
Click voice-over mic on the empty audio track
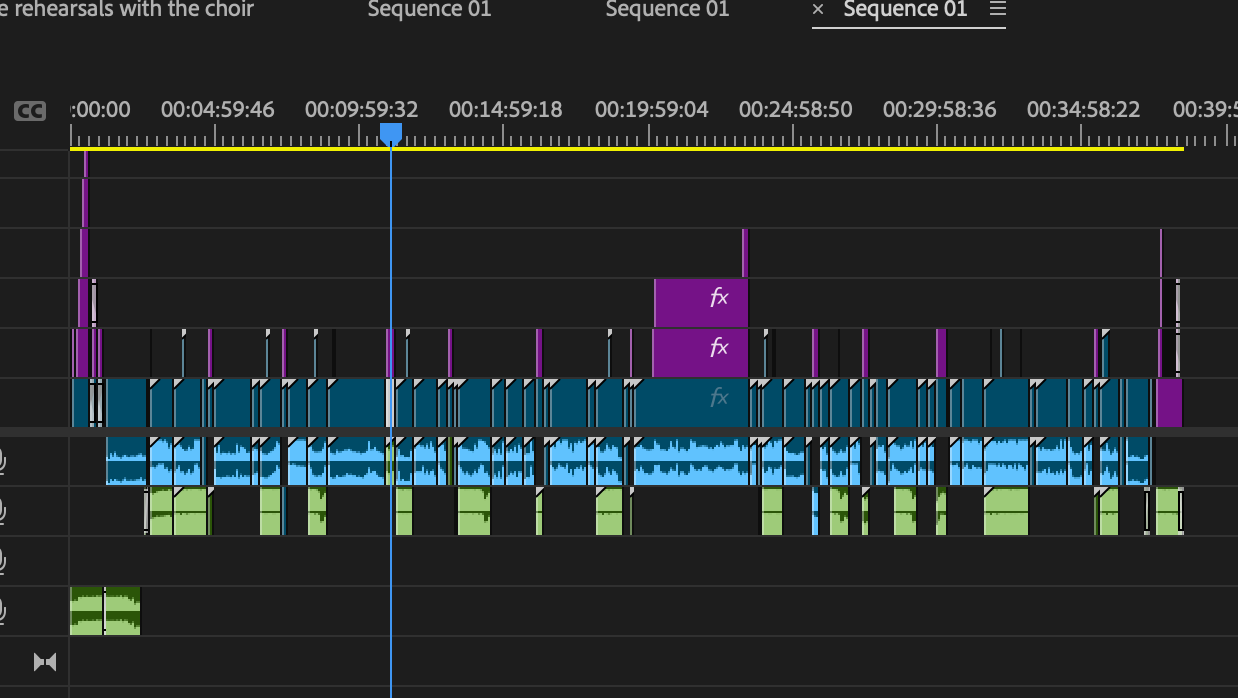pos(2,561)
